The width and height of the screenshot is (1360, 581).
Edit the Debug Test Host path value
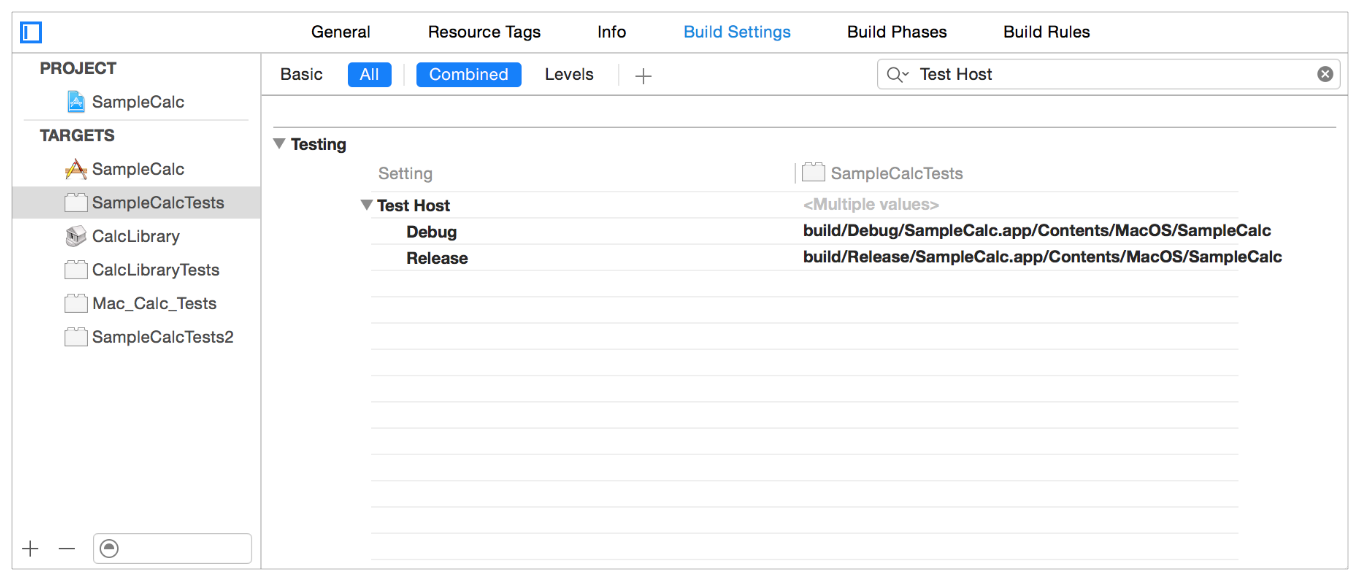[x=1036, y=231]
